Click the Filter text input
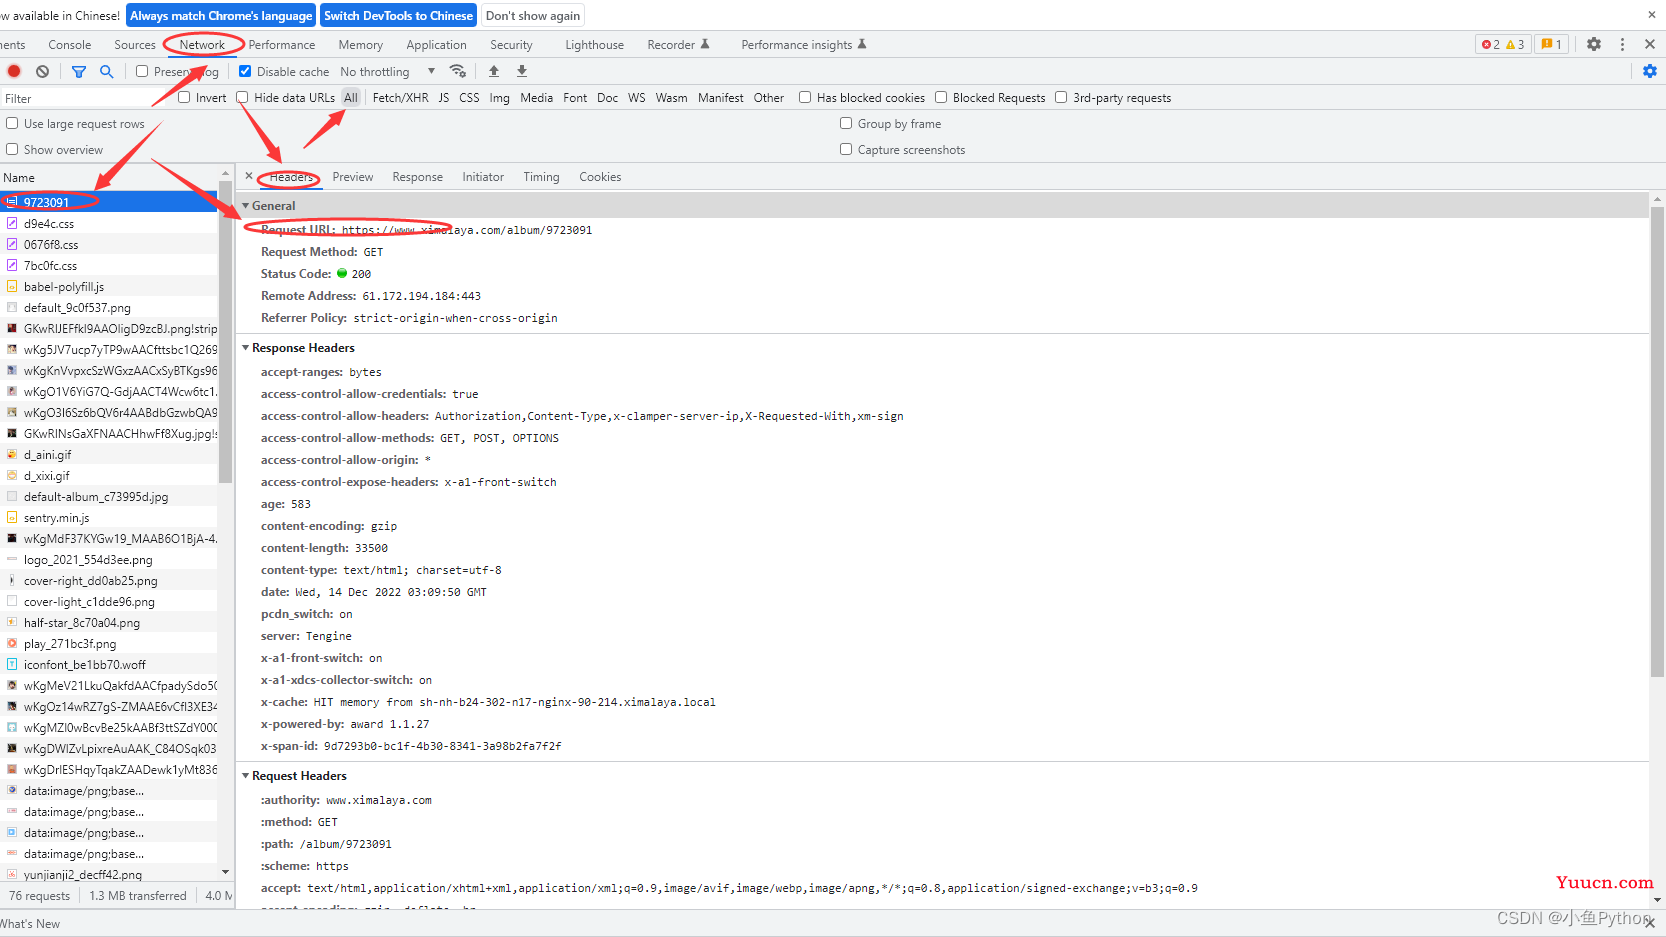This screenshot has width=1666, height=937. (x=85, y=98)
